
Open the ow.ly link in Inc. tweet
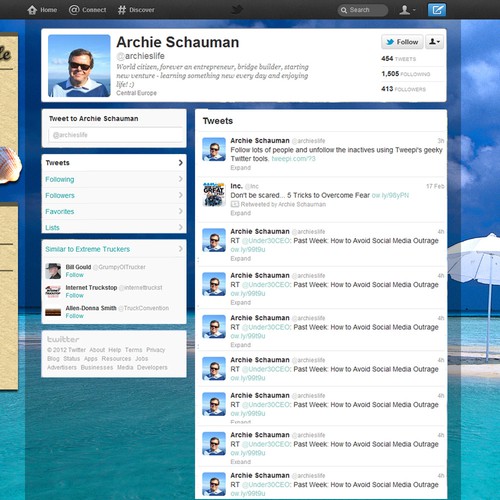pyautogui.click(x=390, y=195)
